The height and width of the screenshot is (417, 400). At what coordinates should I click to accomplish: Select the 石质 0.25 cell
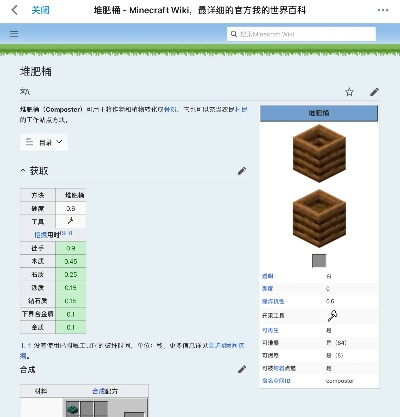[71, 275]
